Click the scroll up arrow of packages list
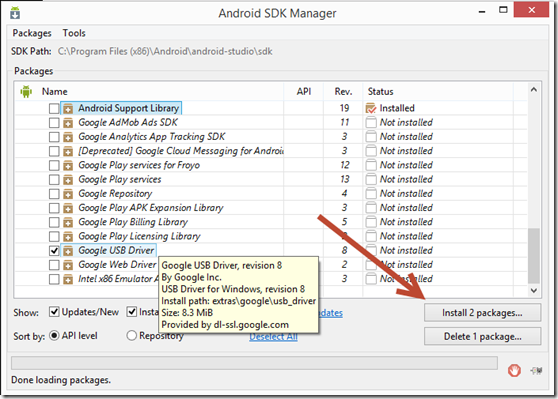Viewport: 558px width, 399px height. click(533, 90)
